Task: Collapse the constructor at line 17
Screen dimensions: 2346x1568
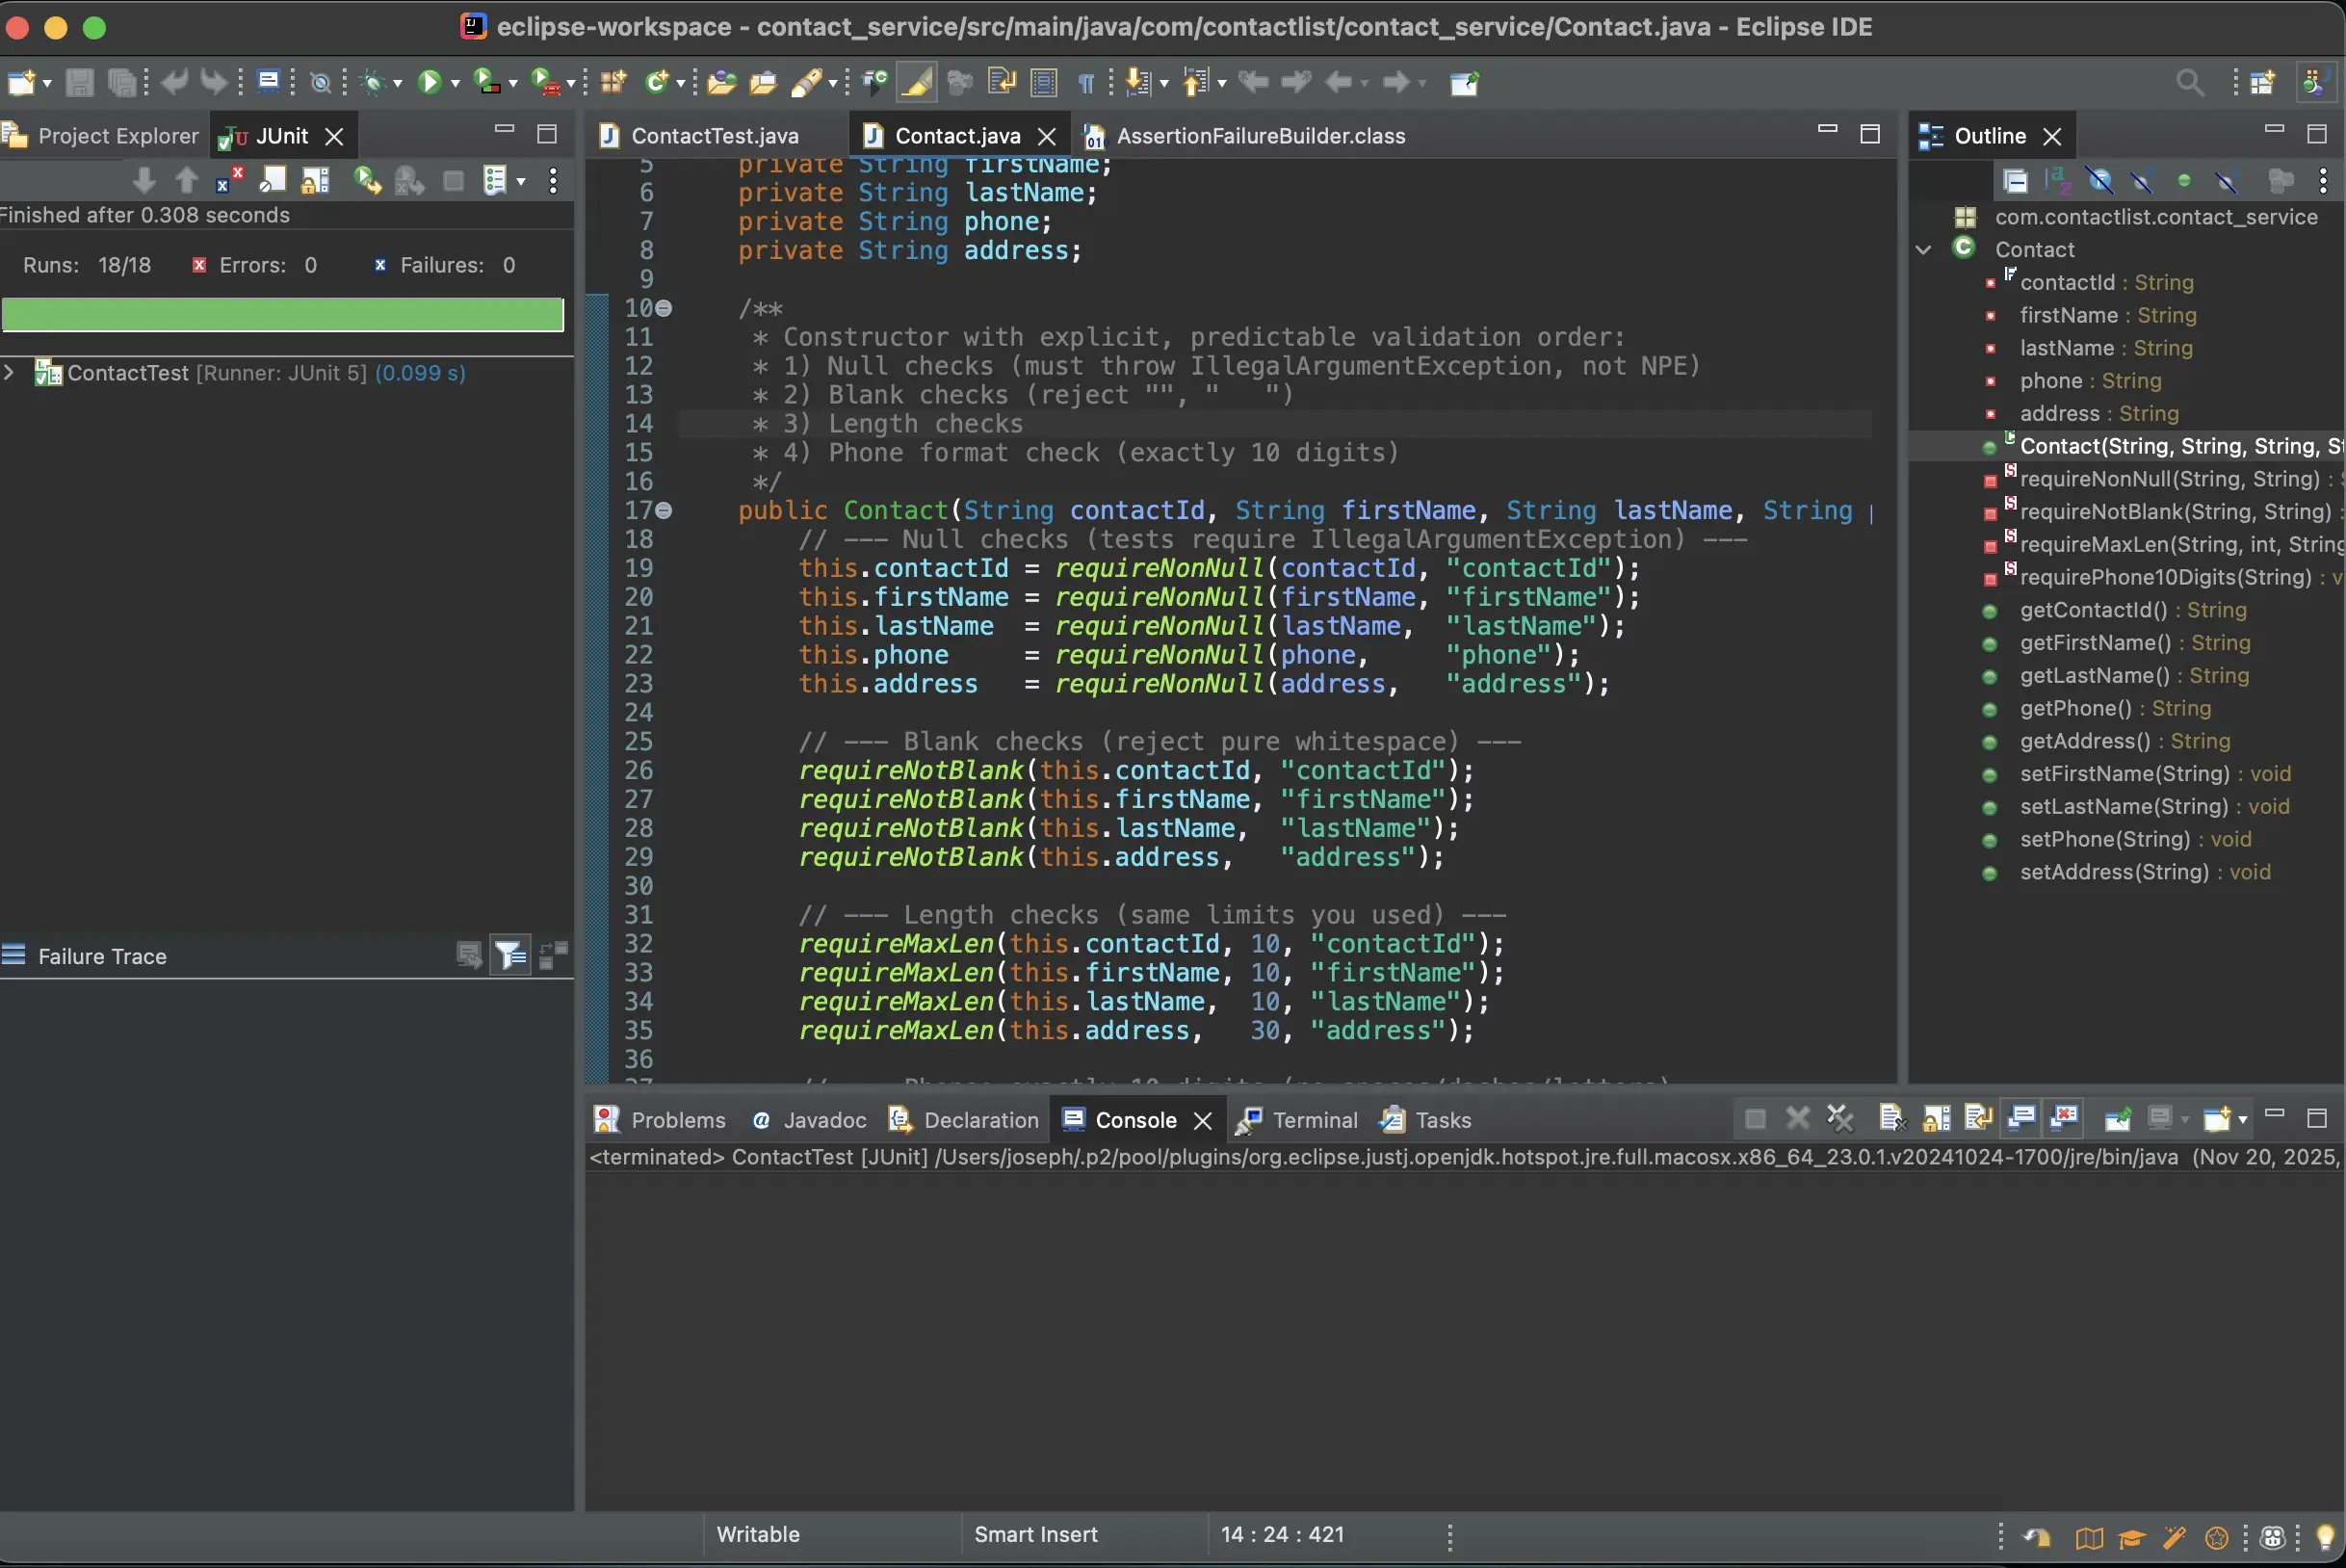Action: 664,511
